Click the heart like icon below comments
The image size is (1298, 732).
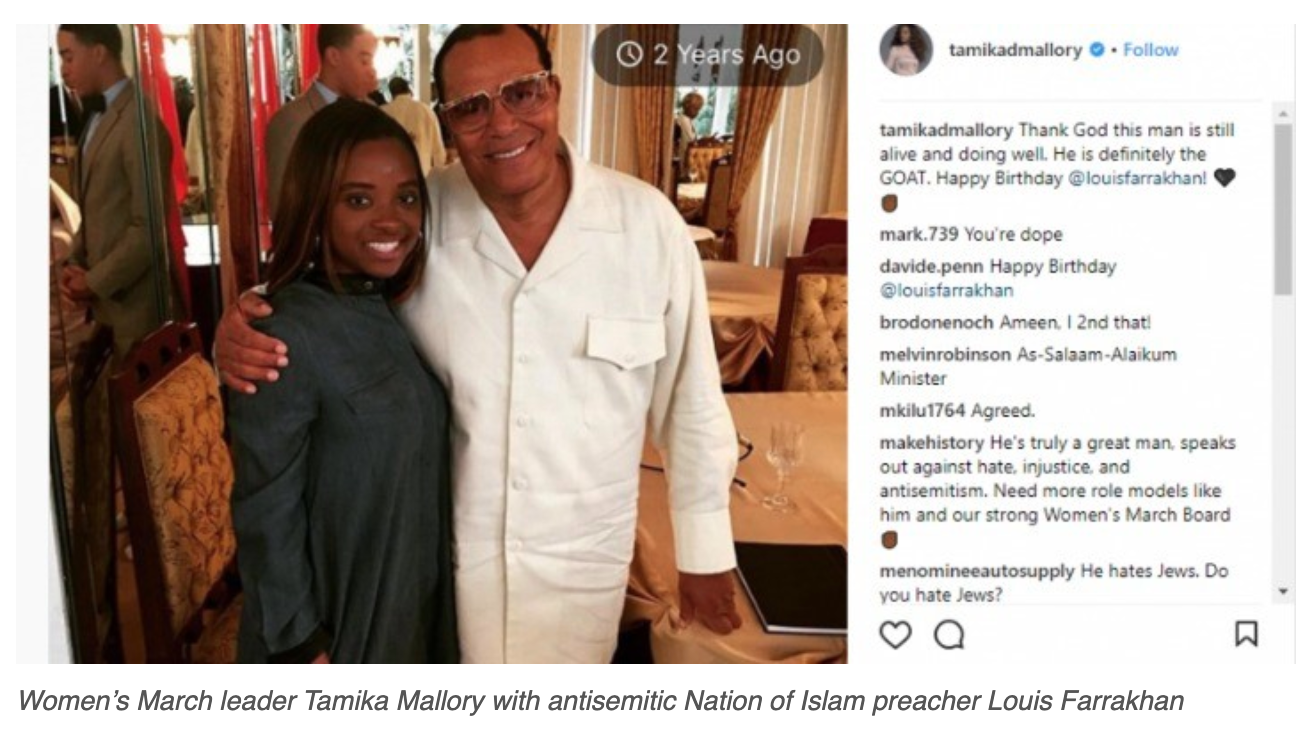(x=895, y=635)
